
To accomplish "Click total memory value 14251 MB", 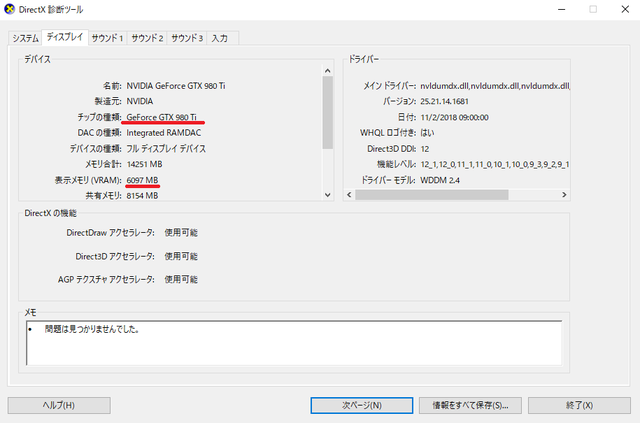I will point(144,164).
